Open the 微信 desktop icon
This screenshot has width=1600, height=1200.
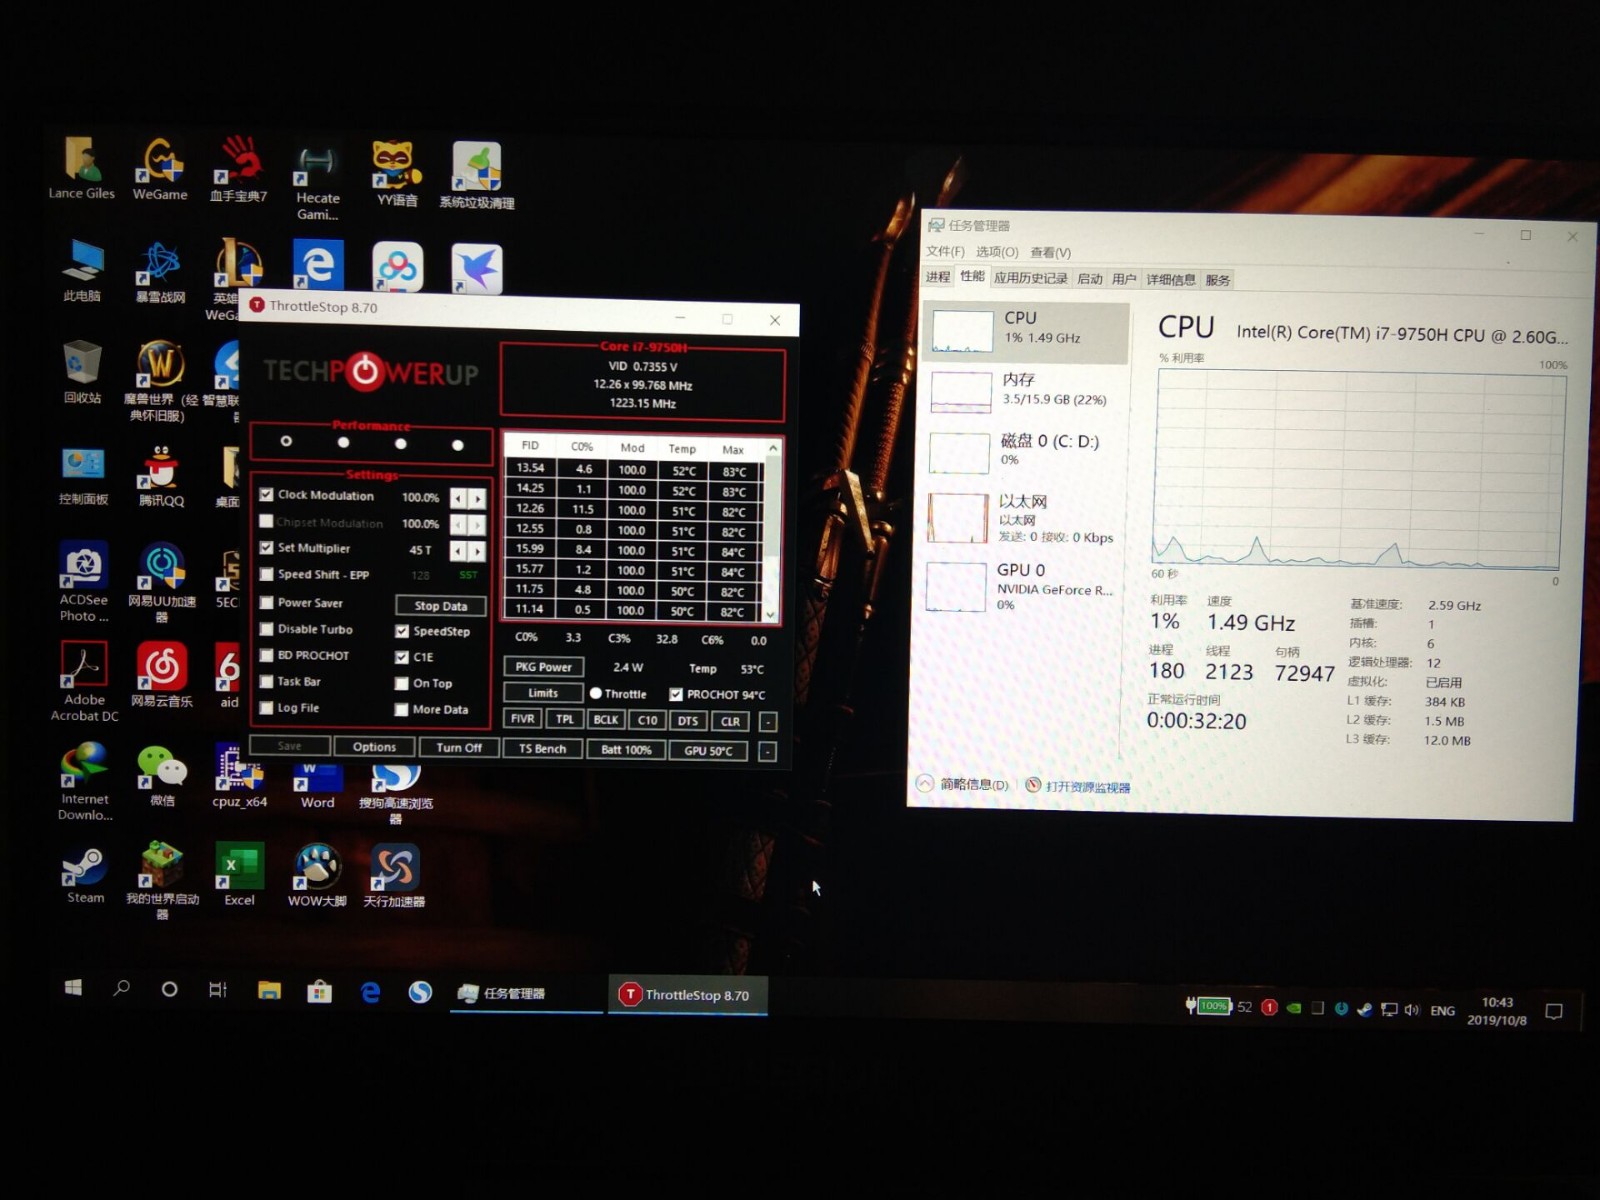point(162,777)
